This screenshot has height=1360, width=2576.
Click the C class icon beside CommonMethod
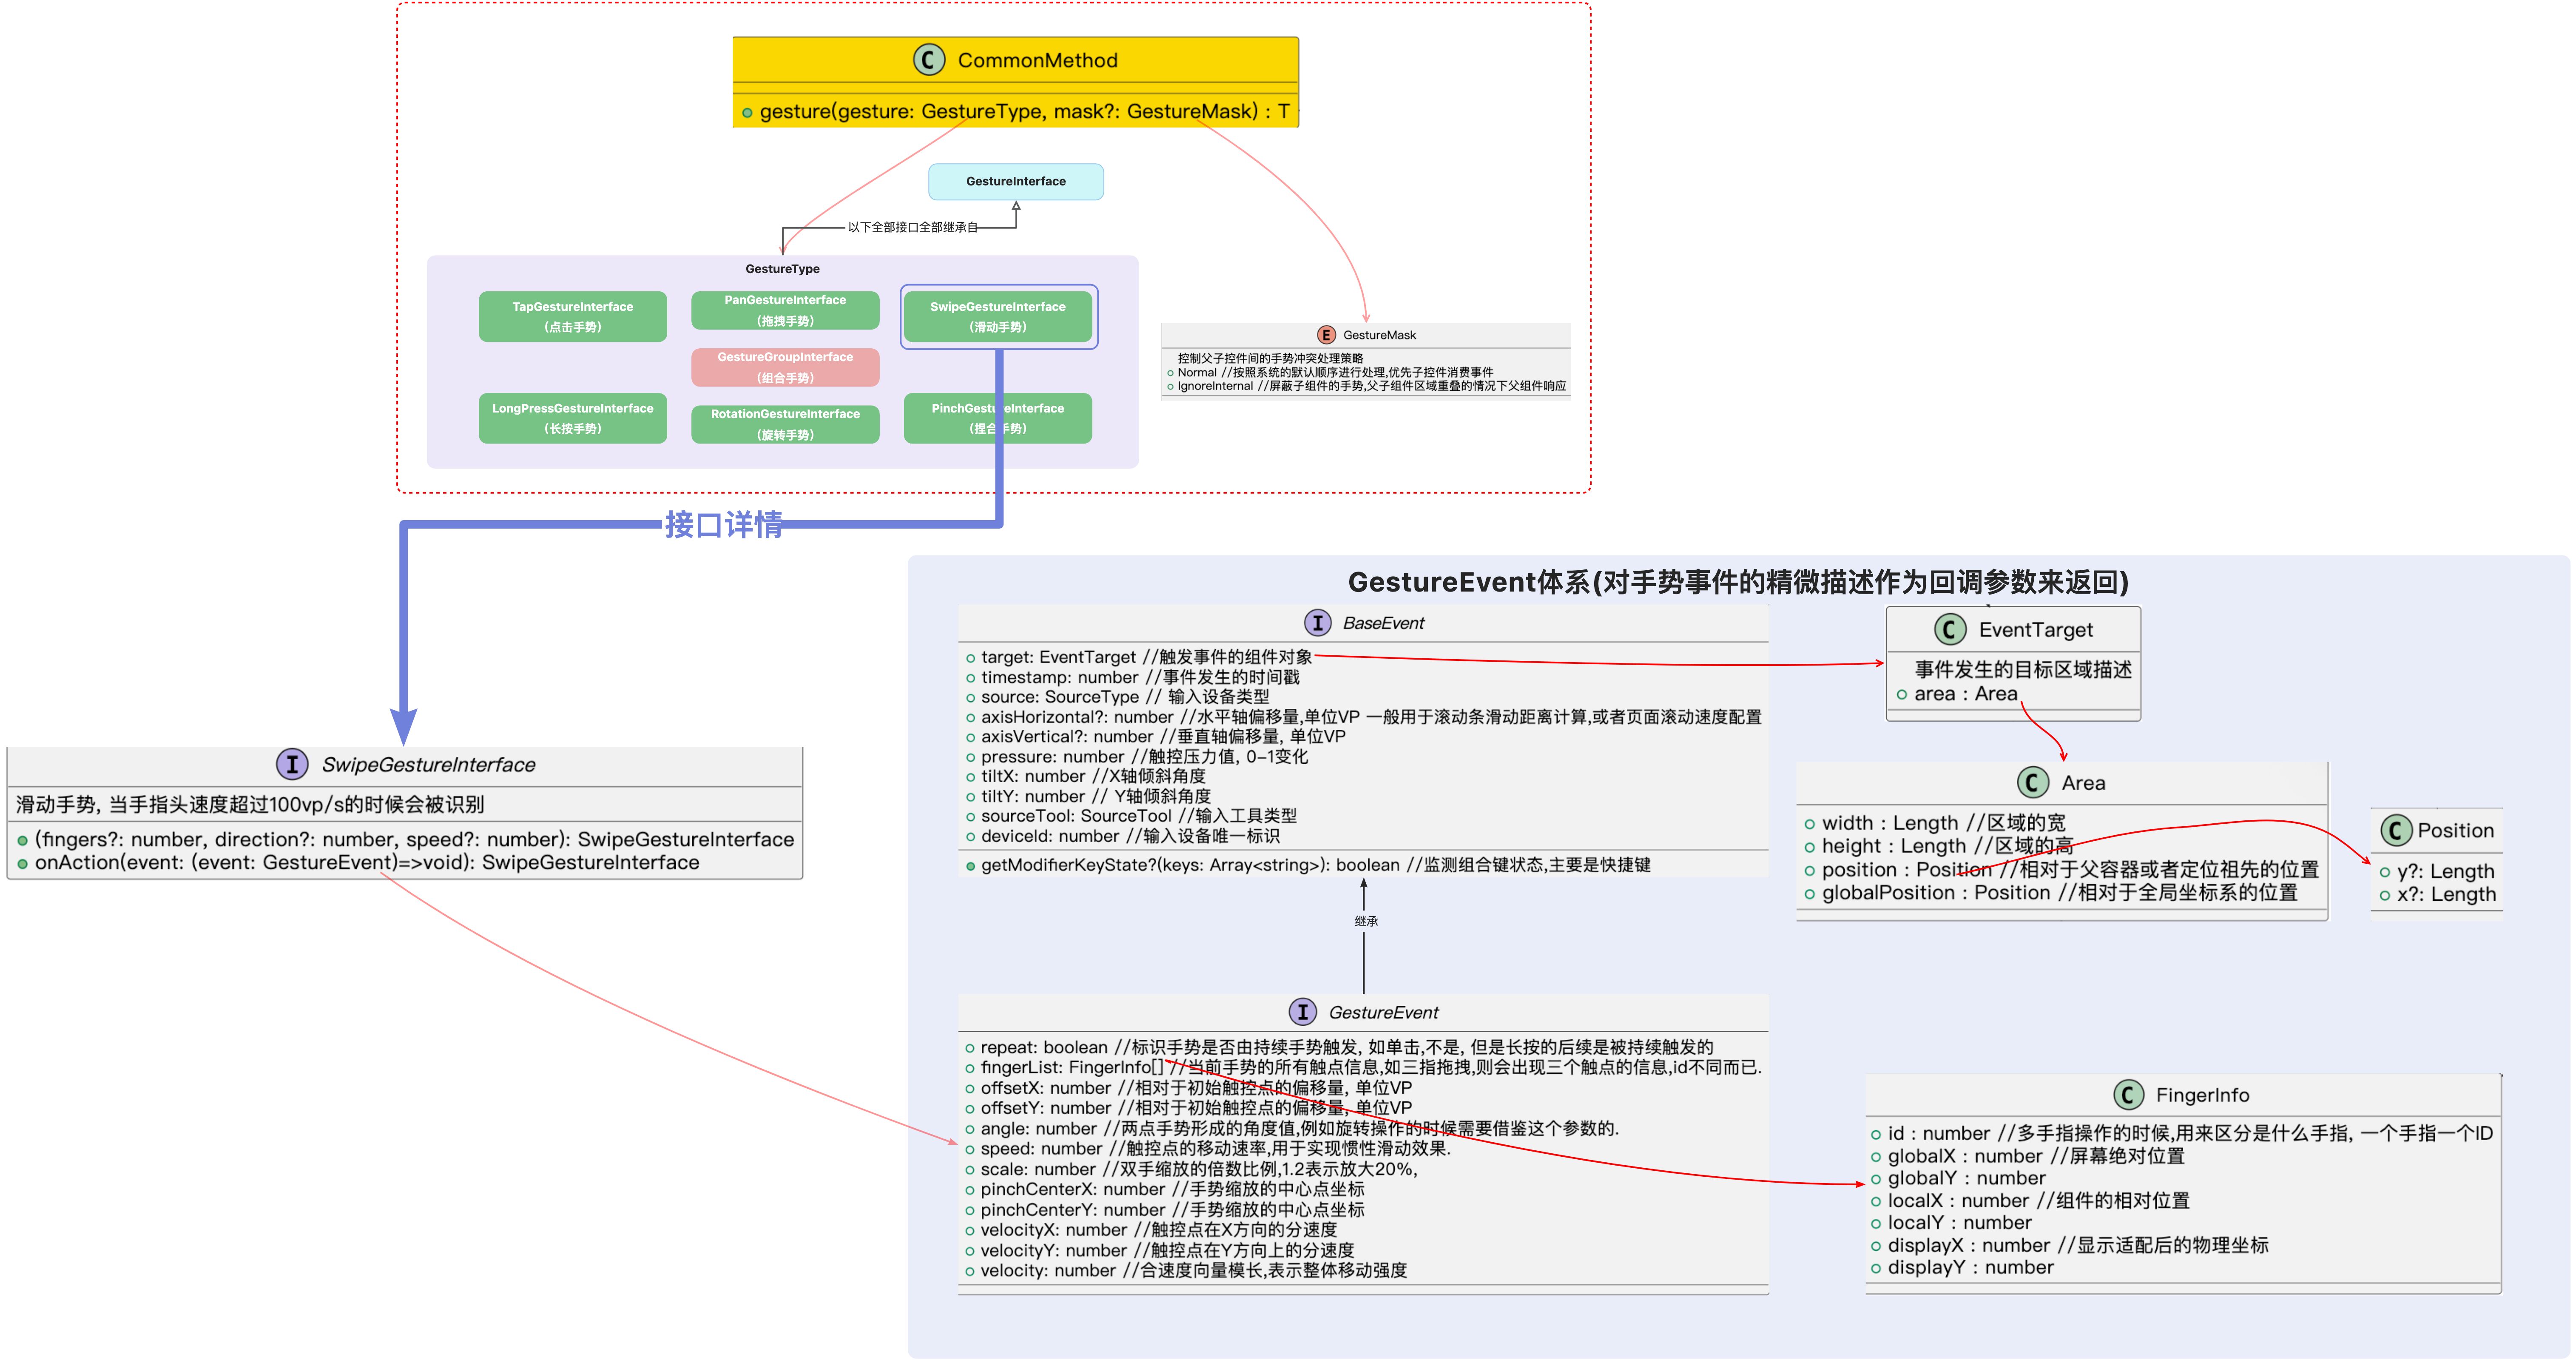pyautogui.click(x=929, y=60)
